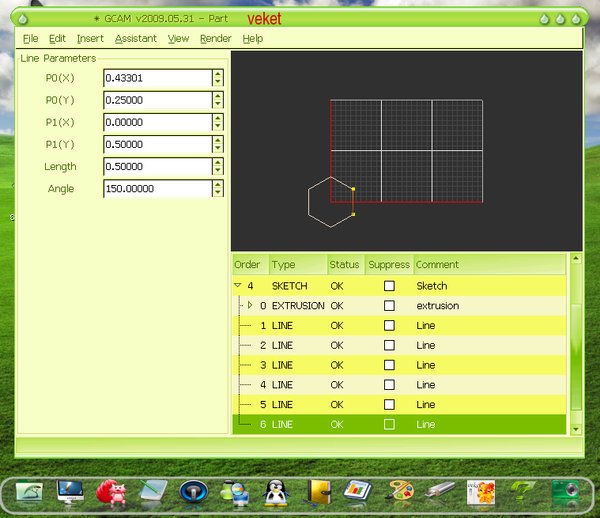Expand the EXTRUSION tree node
The image size is (600, 518).
click(x=250, y=305)
